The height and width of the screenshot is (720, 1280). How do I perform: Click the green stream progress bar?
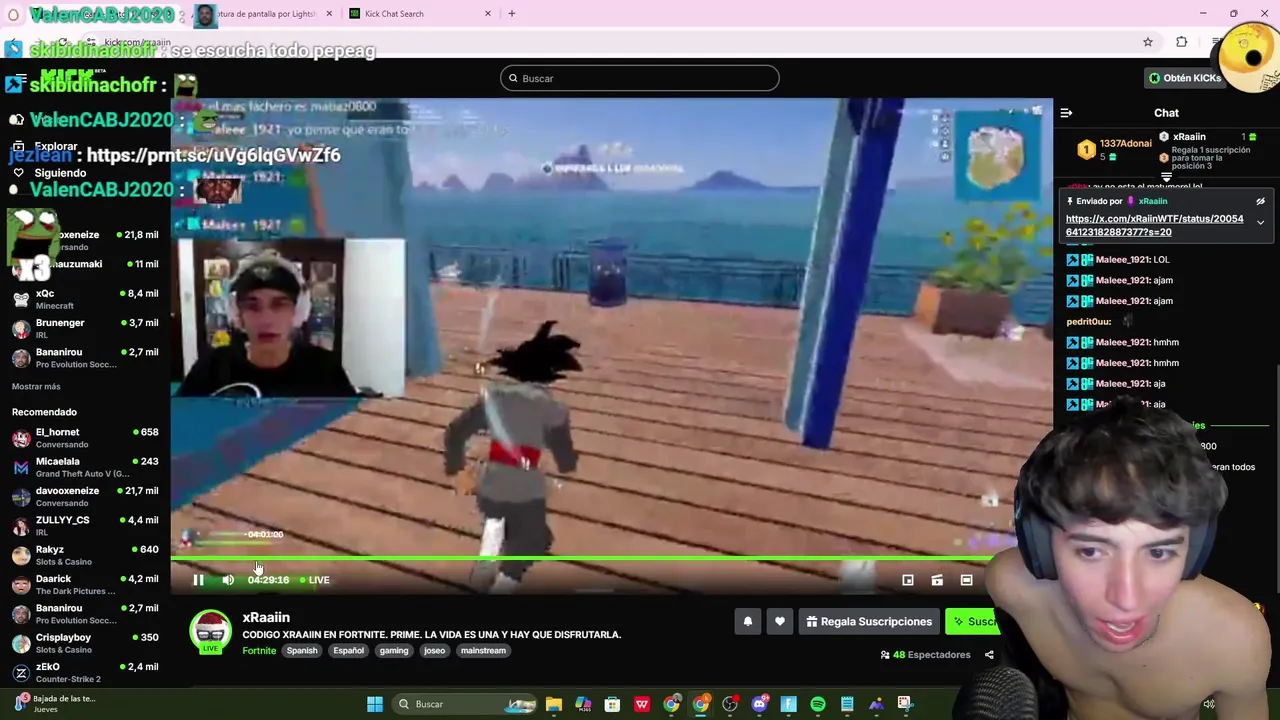pyautogui.click(x=580, y=558)
